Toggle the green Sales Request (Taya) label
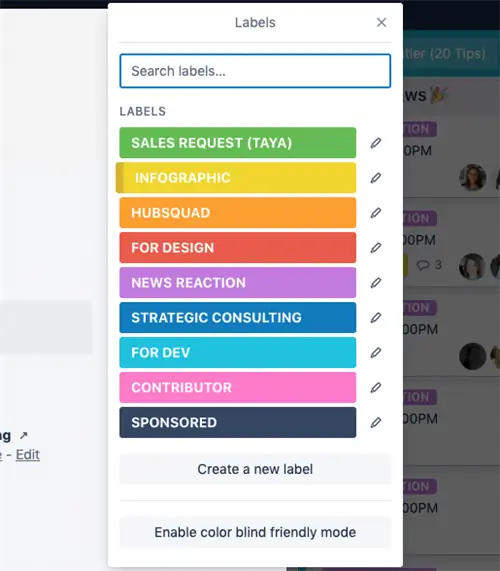 pos(238,143)
